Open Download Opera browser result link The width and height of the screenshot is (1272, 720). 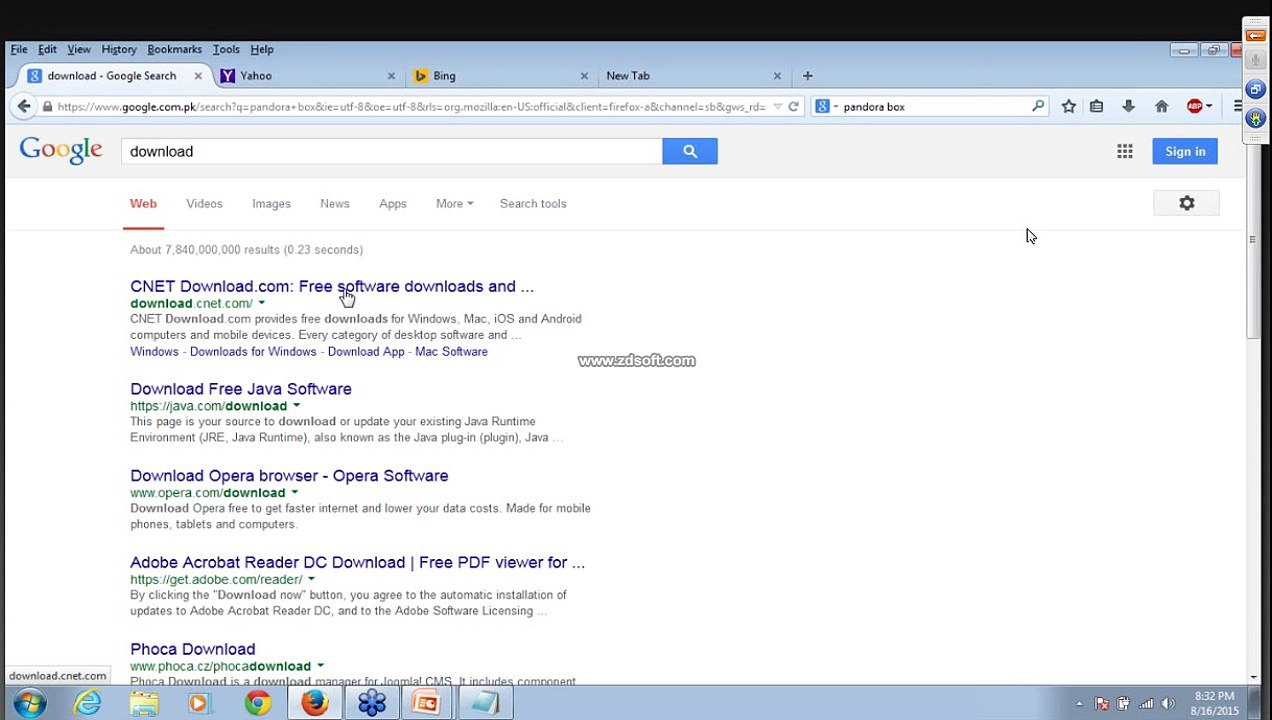tap(289, 475)
